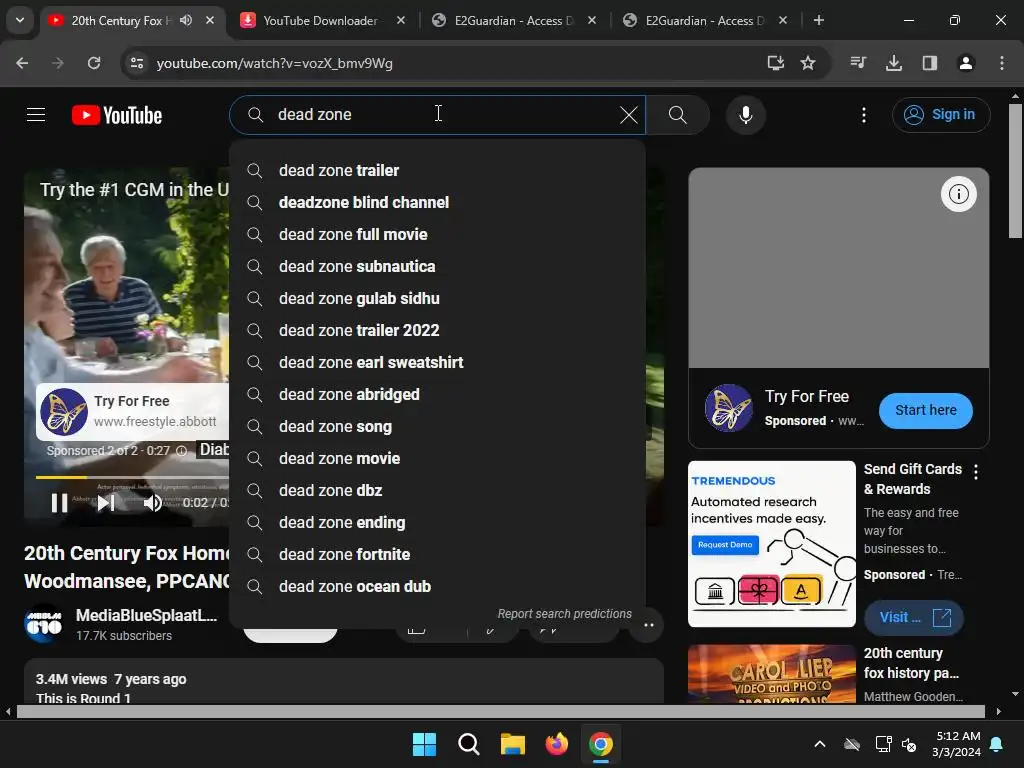The image size is (1024, 768).
Task: Choose suggestion 'dead zone song'
Action: [x=438, y=426]
